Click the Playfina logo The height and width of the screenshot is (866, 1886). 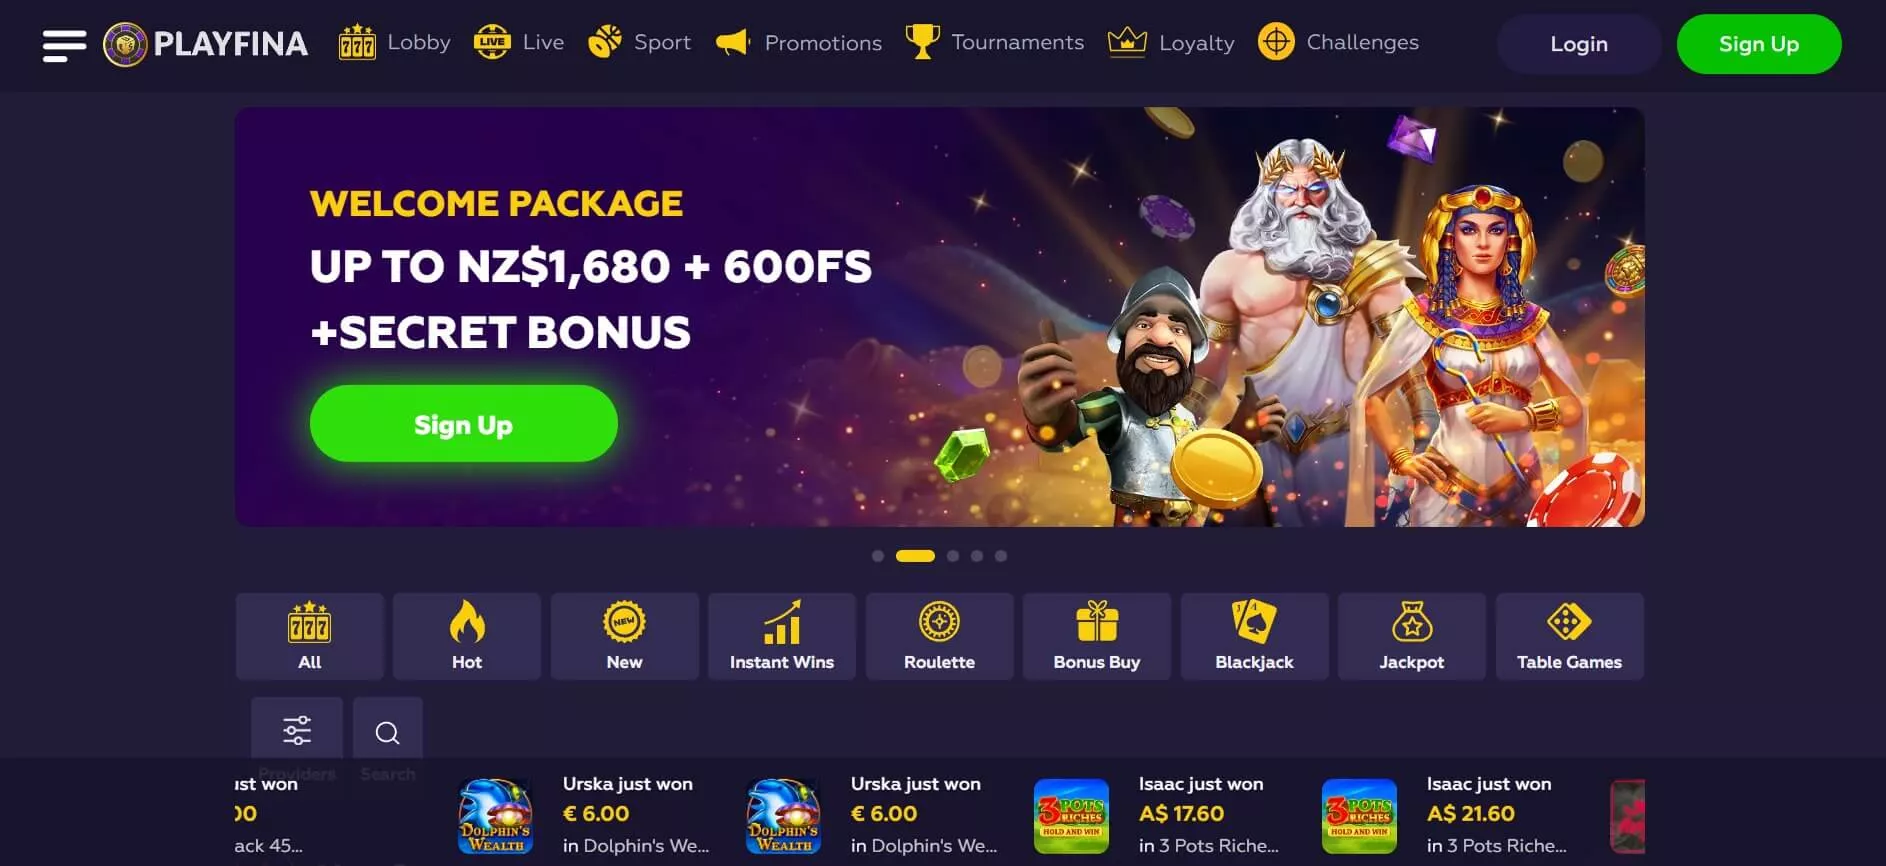tap(206, 44)
